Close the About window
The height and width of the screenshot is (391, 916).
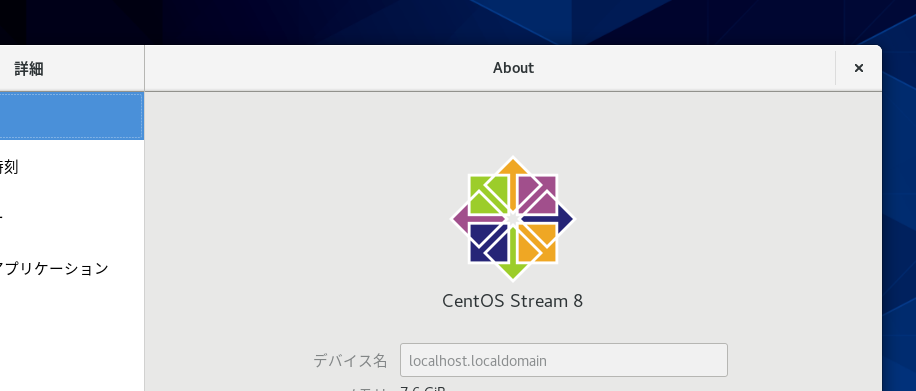858,68
